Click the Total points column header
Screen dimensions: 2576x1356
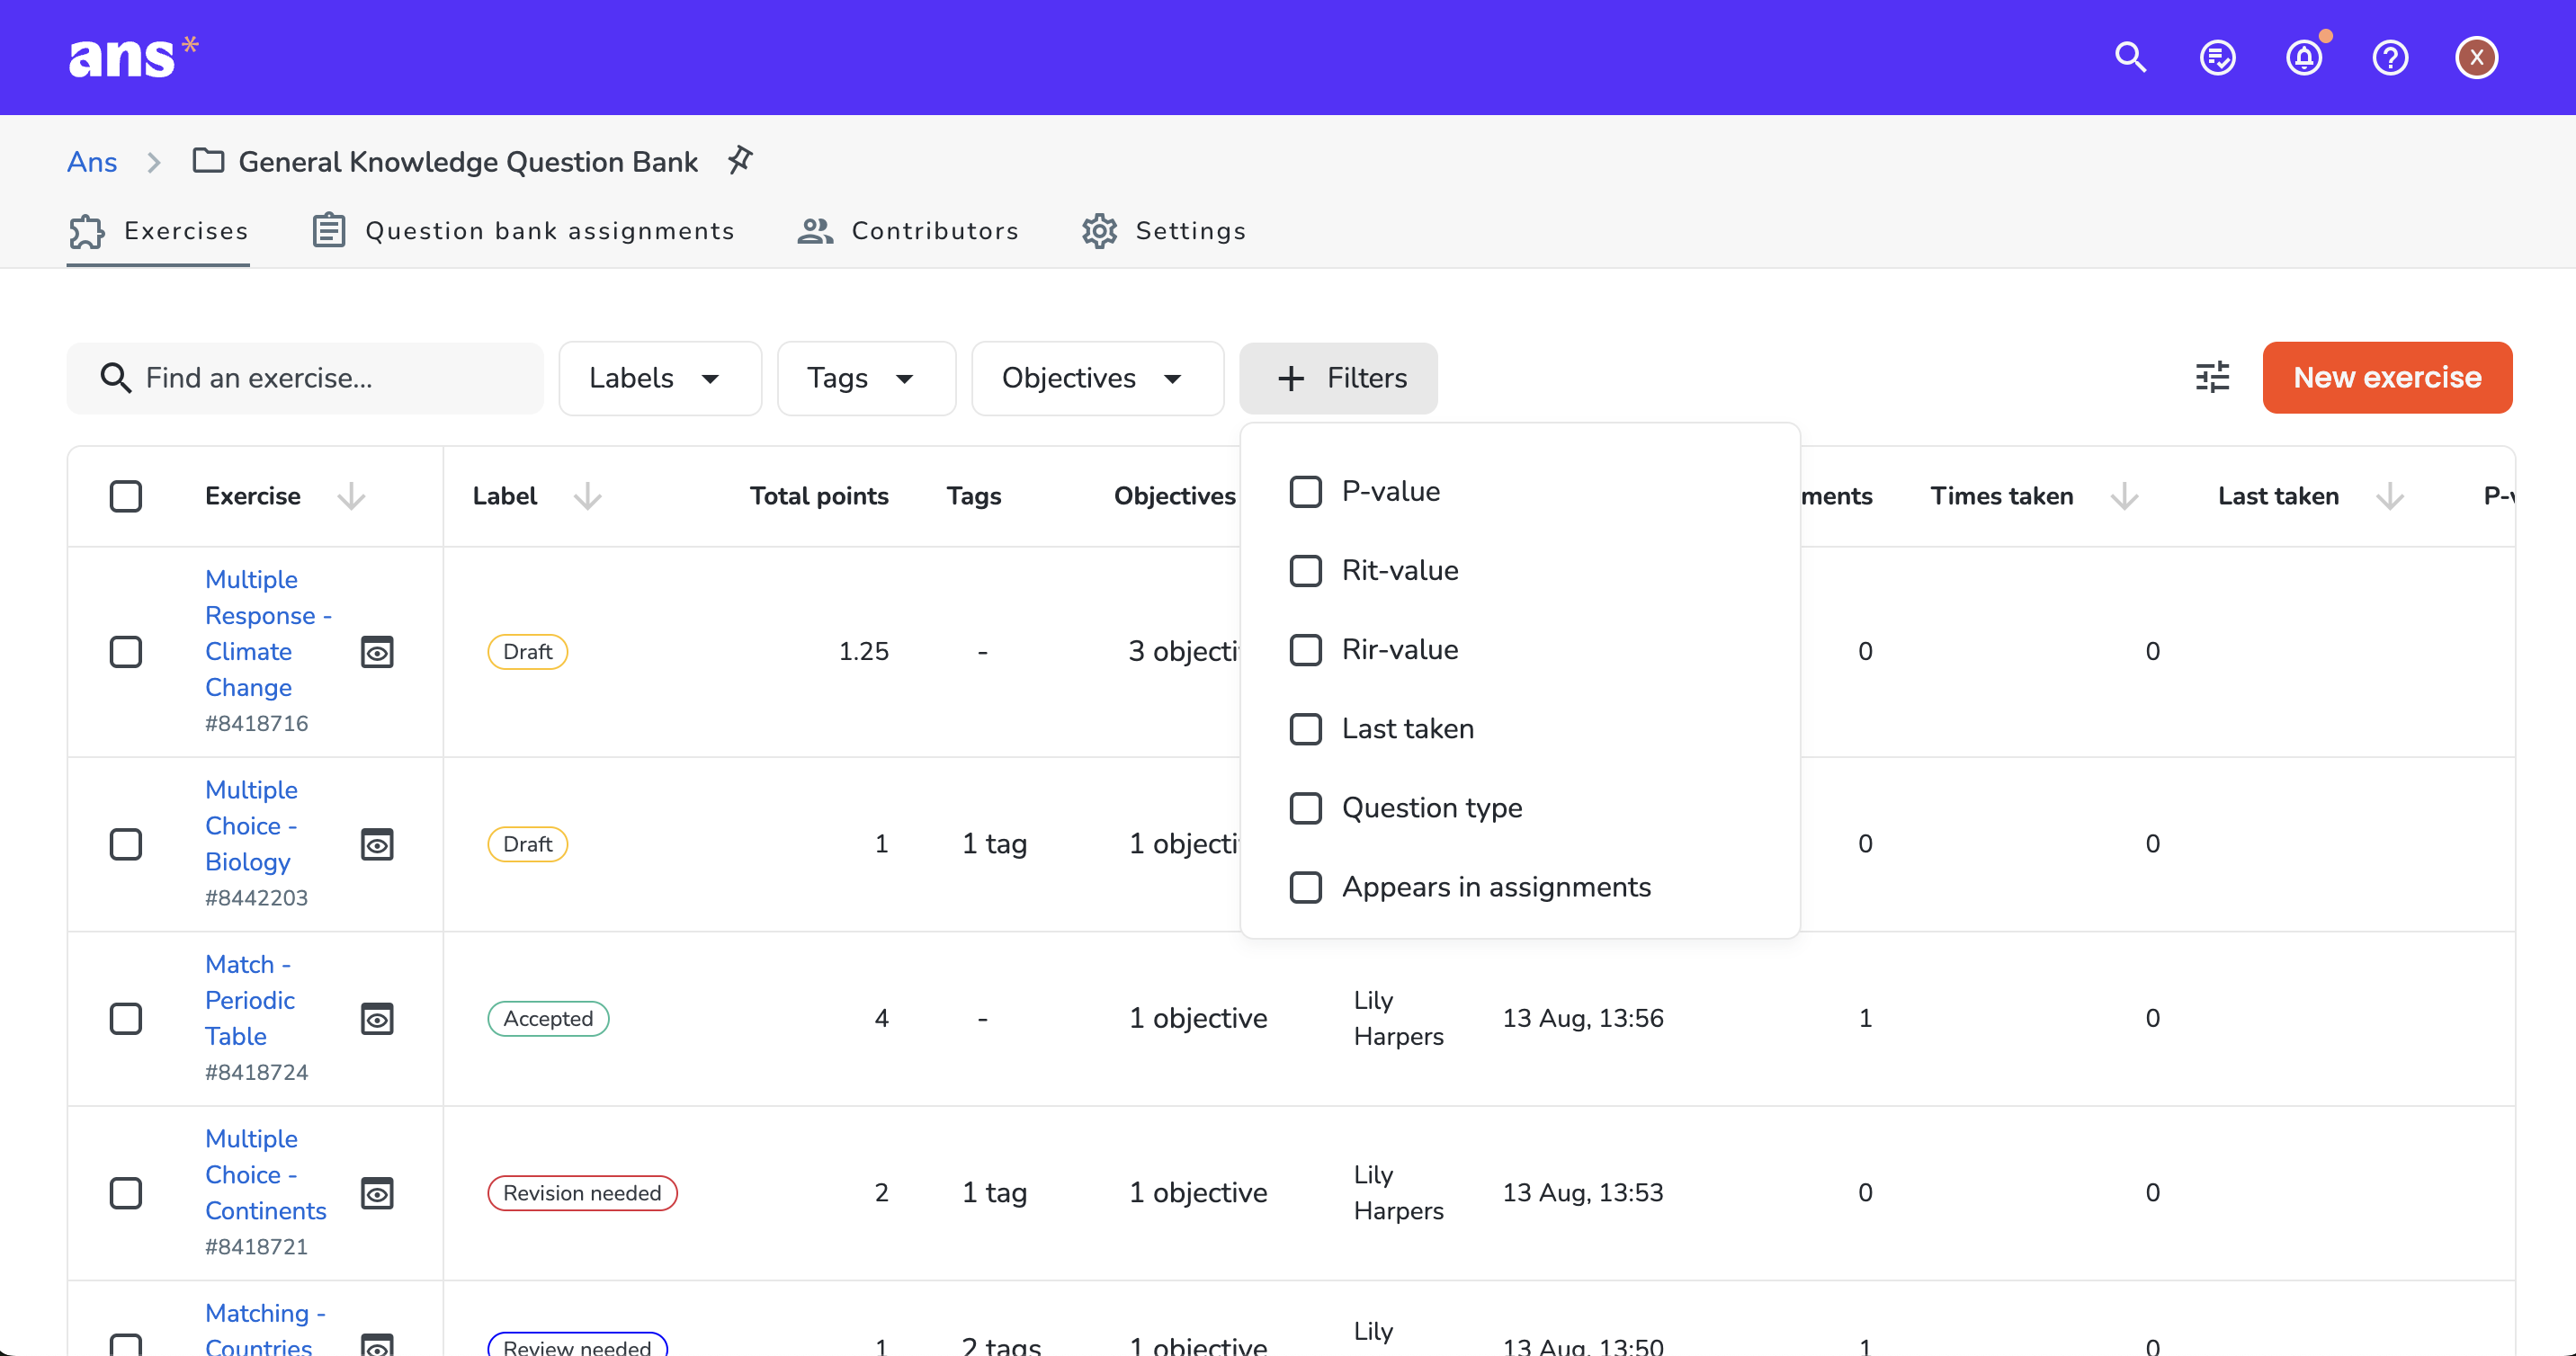[818, 496]
